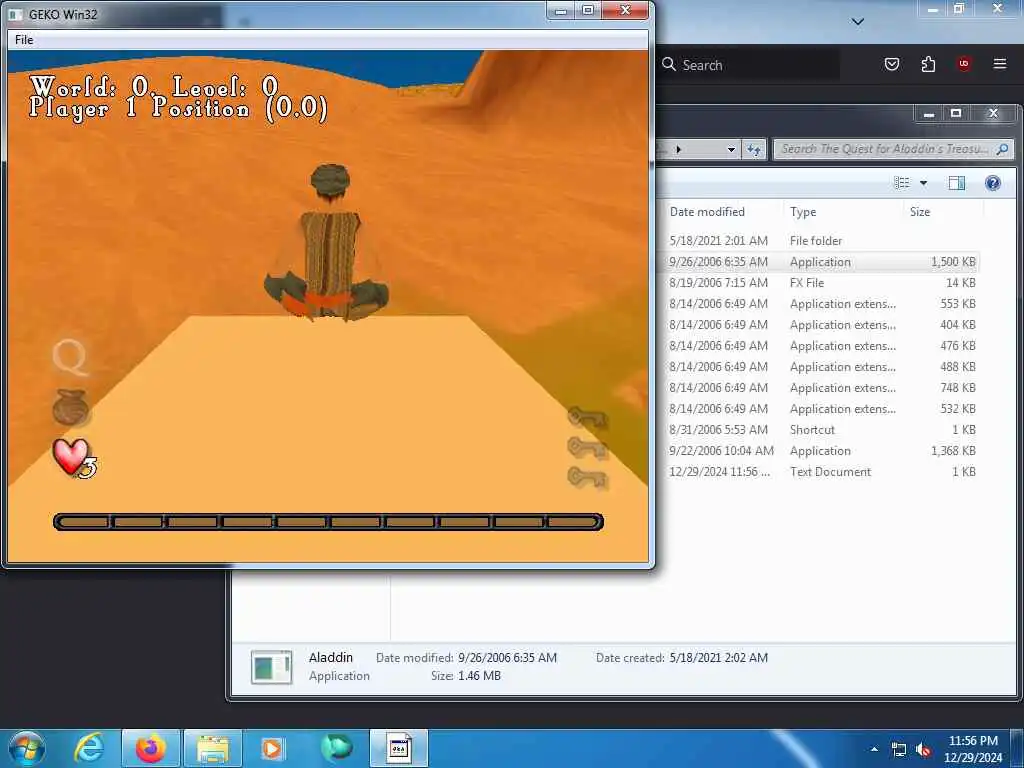
Task: Open File Explorer taskbar button
Action: pyautogui.click(x=213, y=748)
